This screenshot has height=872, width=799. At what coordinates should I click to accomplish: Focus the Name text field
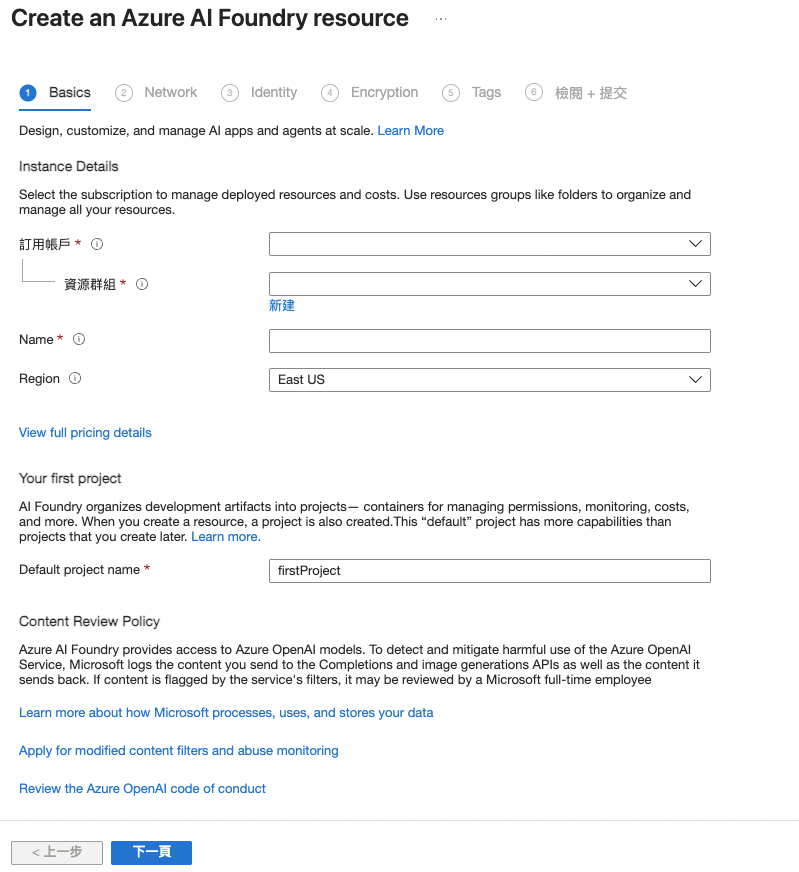(x=489, y=341)
